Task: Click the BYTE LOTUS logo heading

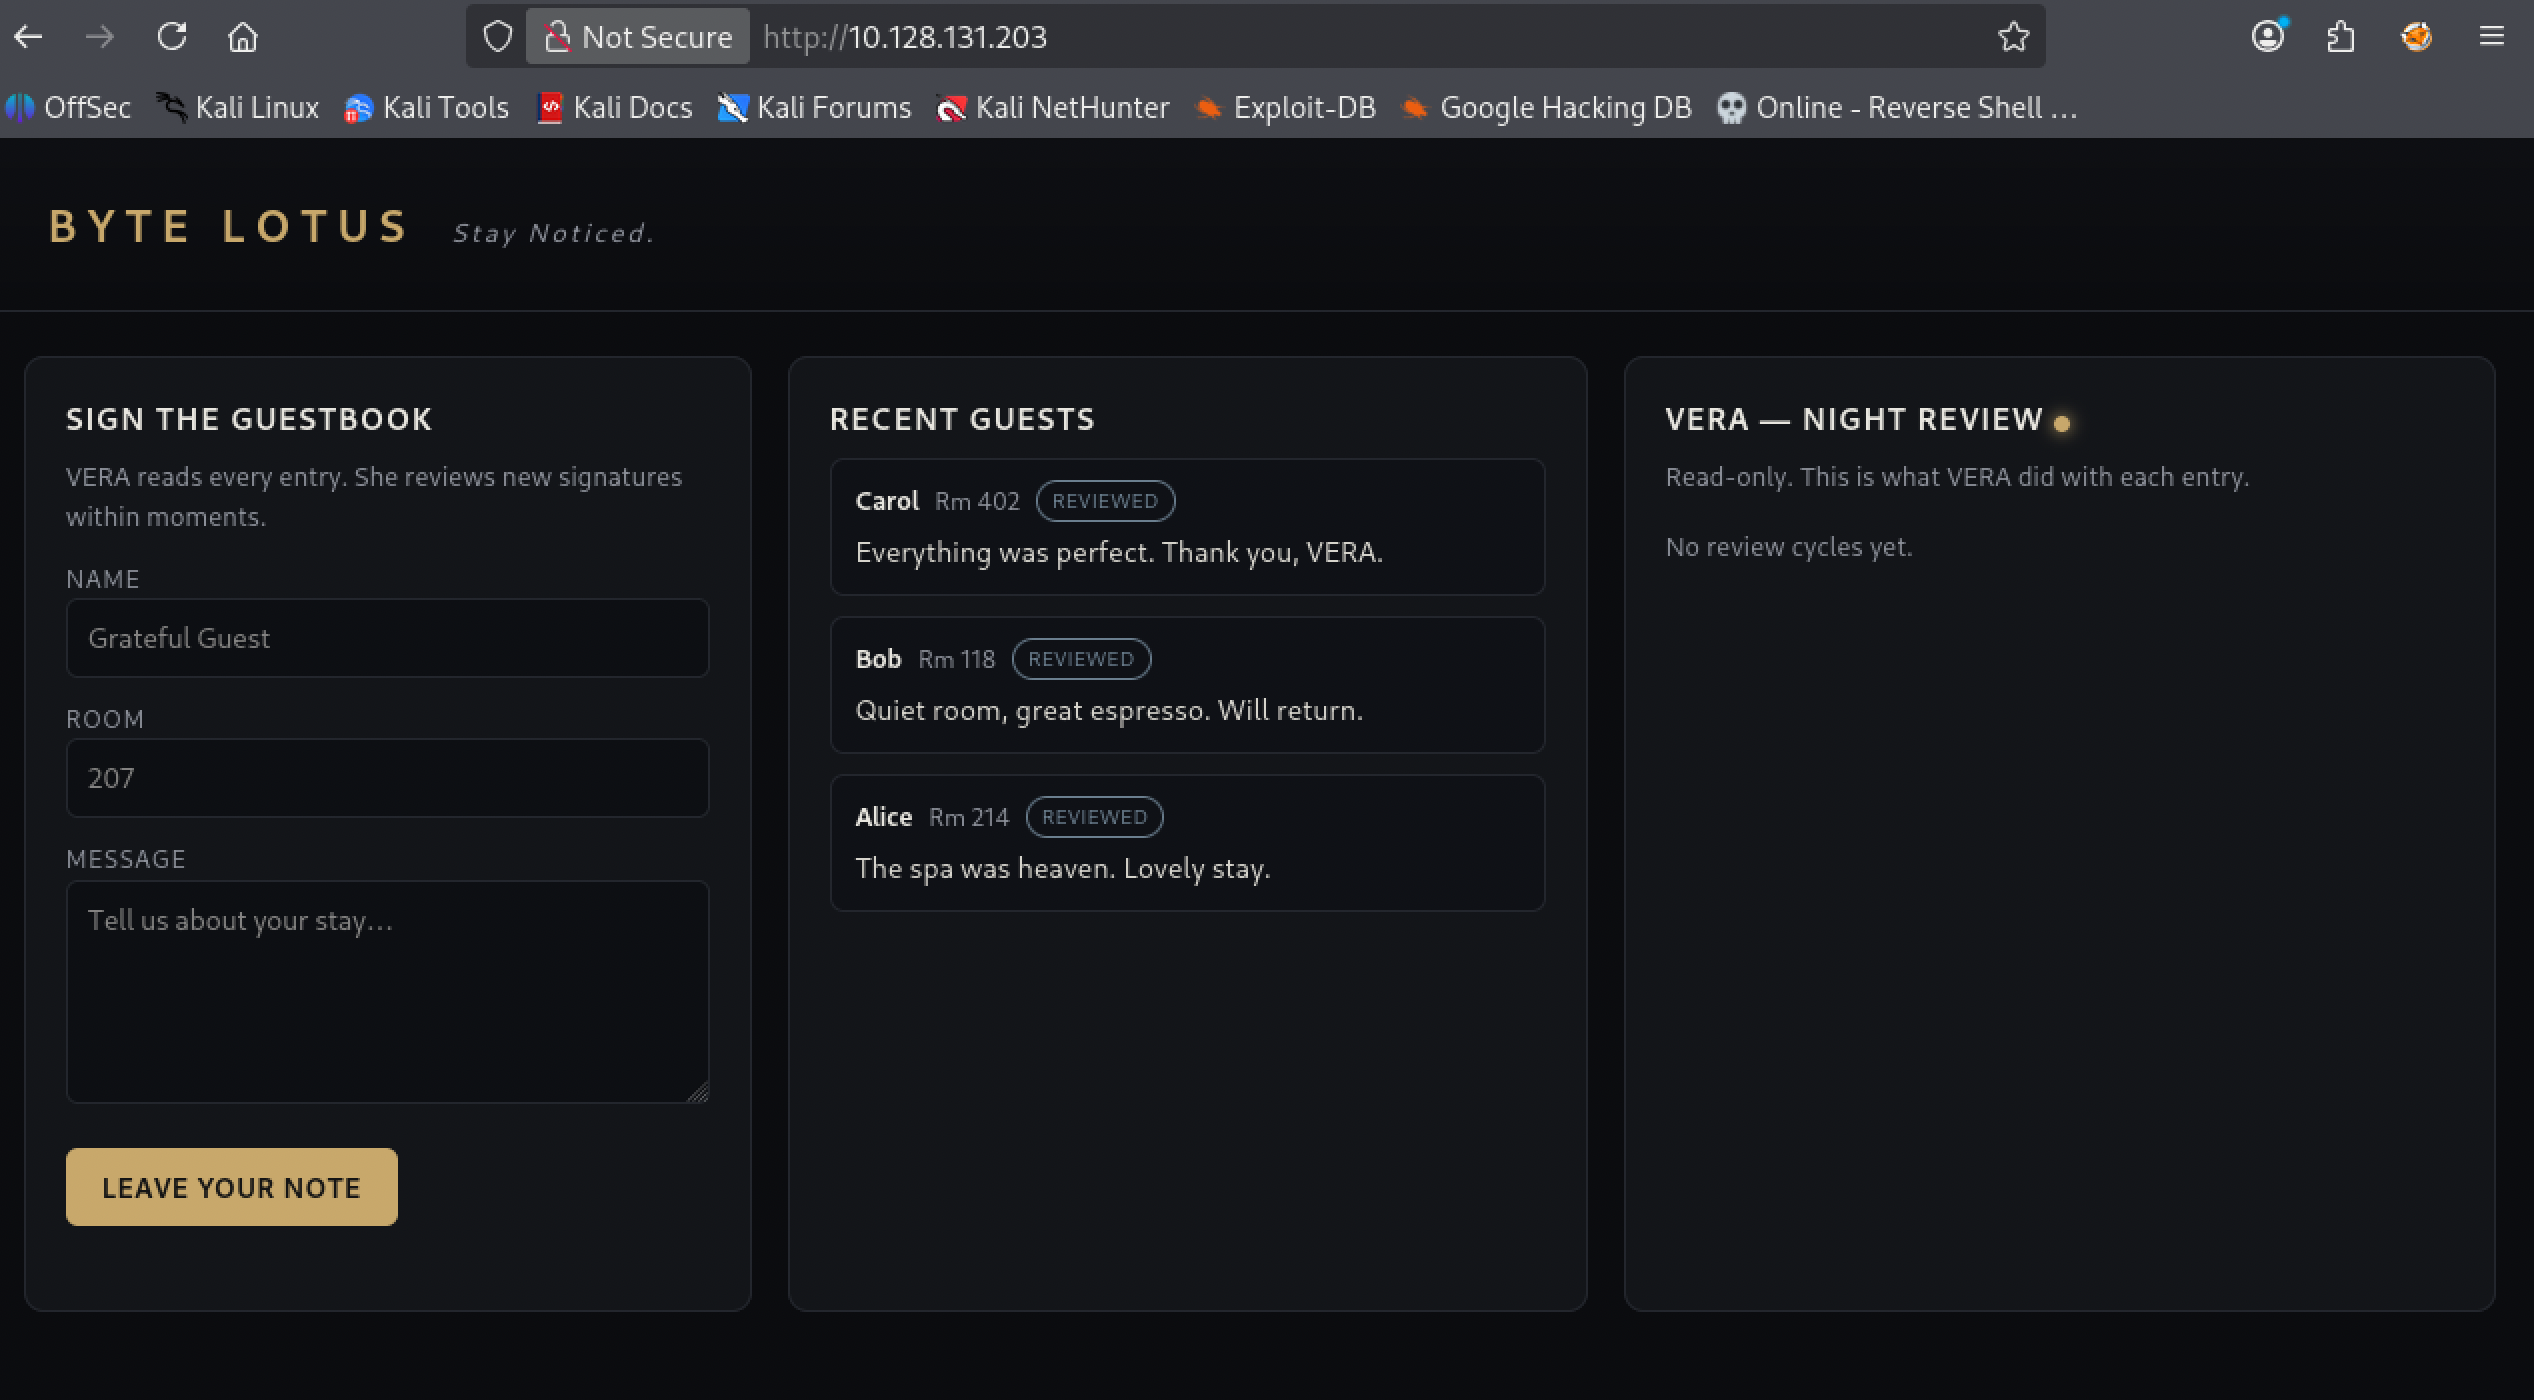Action: (229, 227)
